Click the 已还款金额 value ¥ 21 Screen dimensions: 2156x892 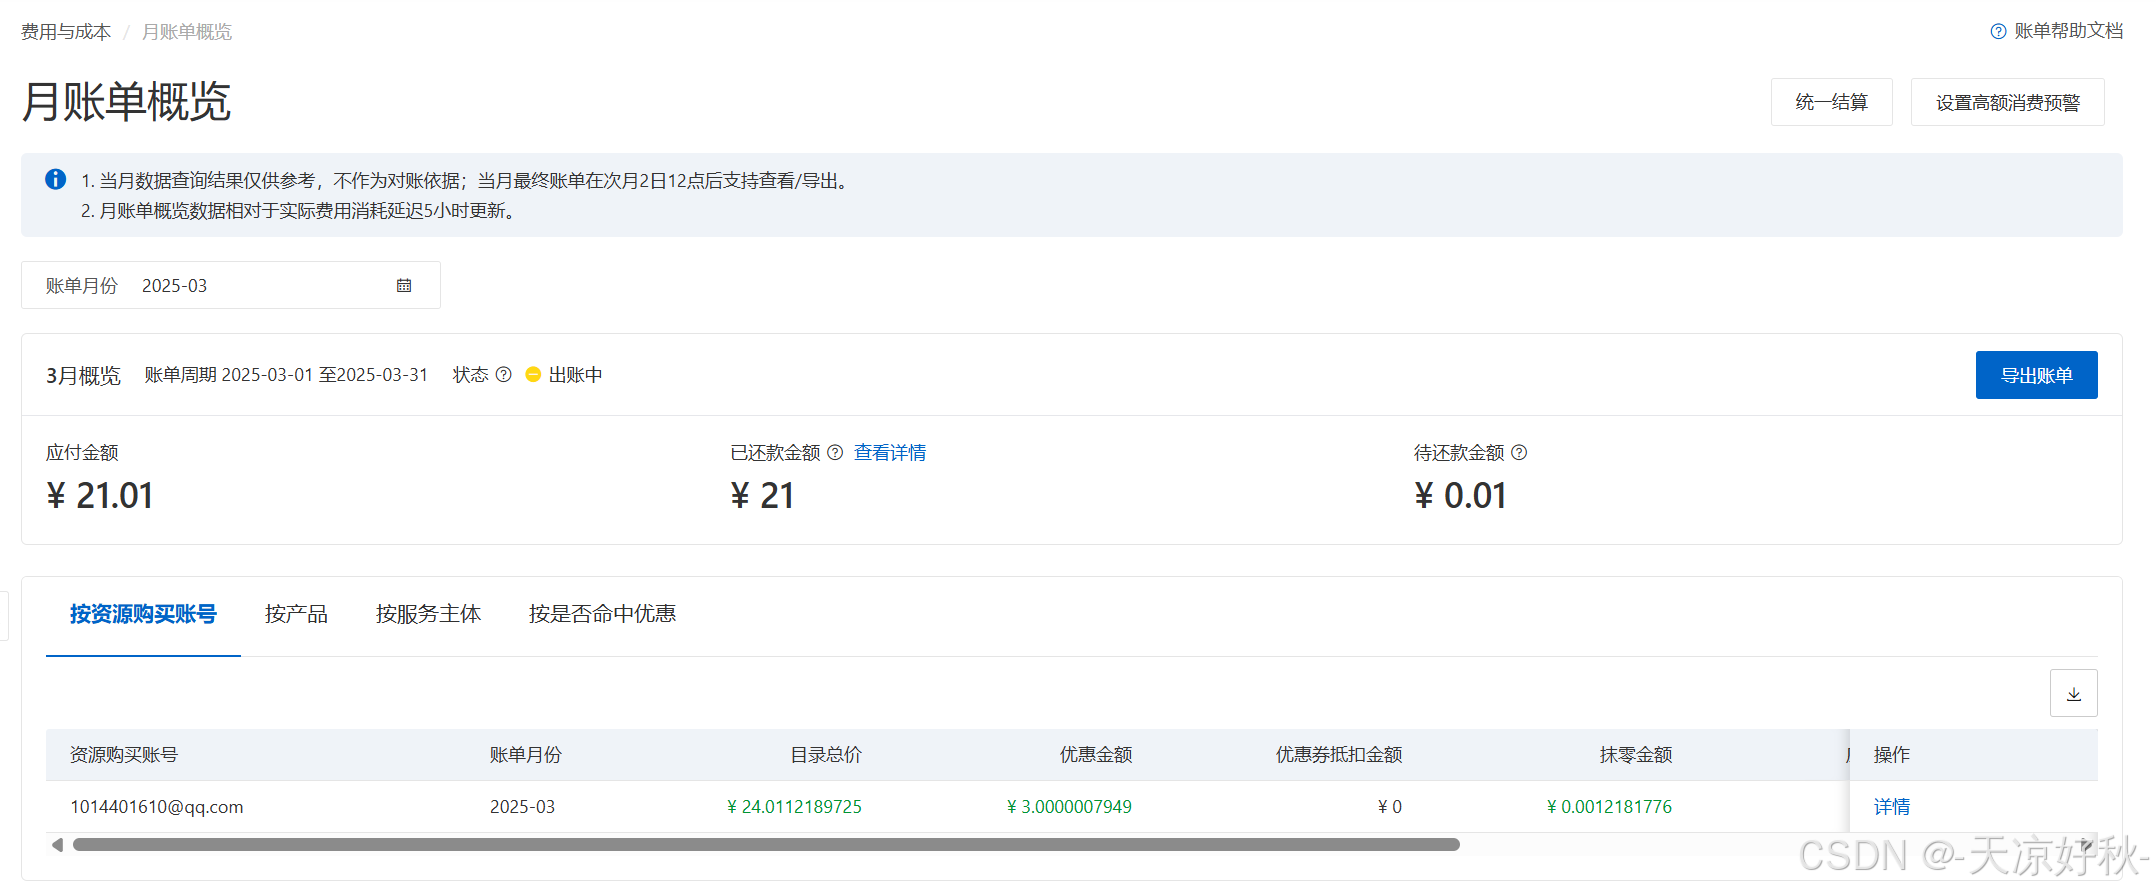pyautogui.click(x=762, y=495)
